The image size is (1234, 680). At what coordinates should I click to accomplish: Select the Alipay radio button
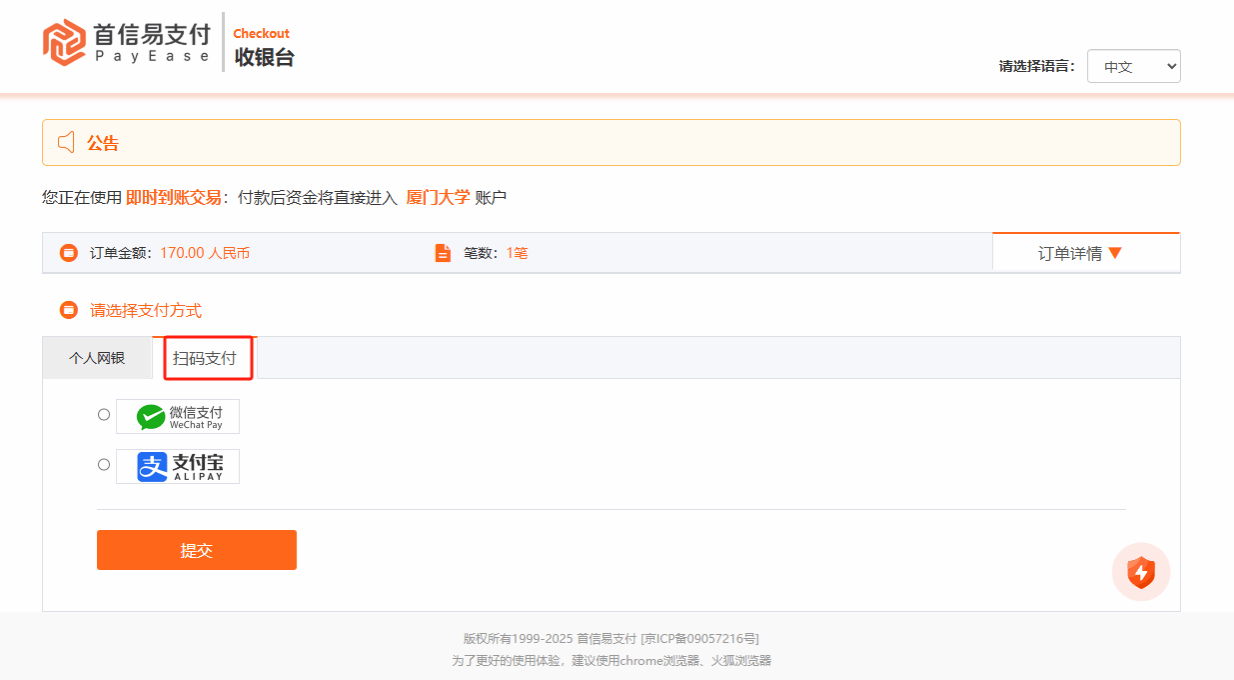click(104, 465)
